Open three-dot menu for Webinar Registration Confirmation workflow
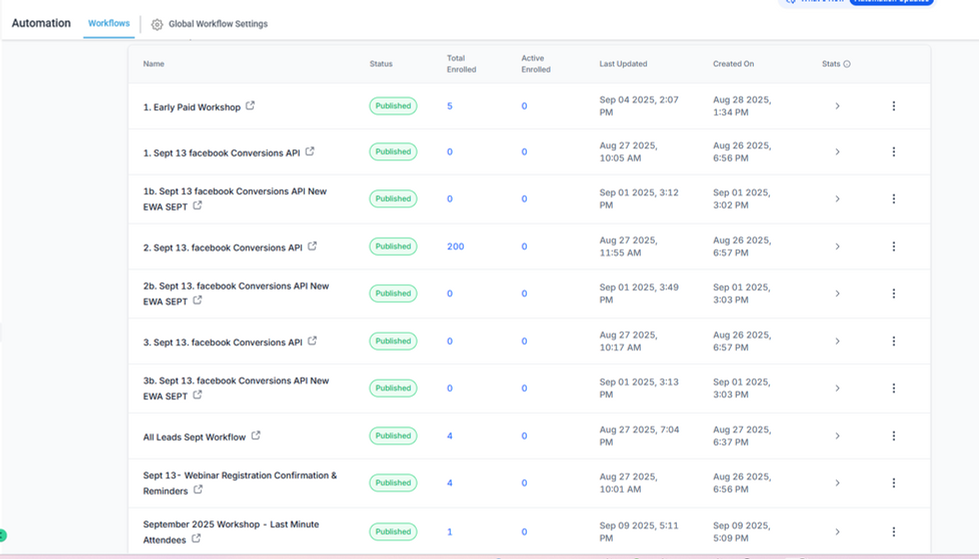 point(893,483)
